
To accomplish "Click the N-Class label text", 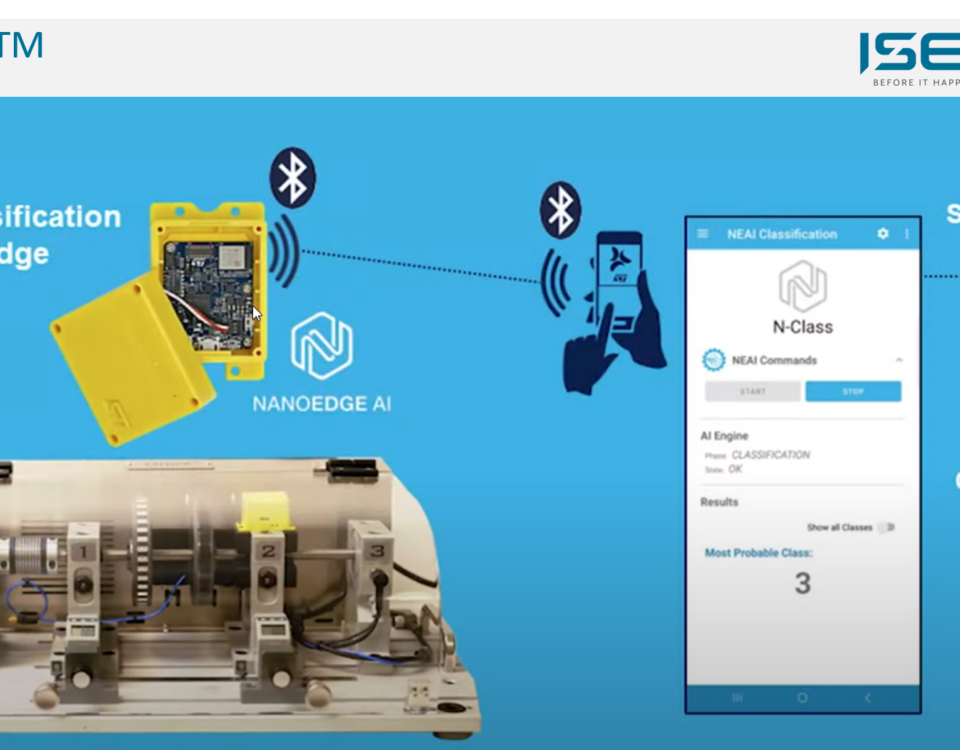I will [x=803, y=327].
